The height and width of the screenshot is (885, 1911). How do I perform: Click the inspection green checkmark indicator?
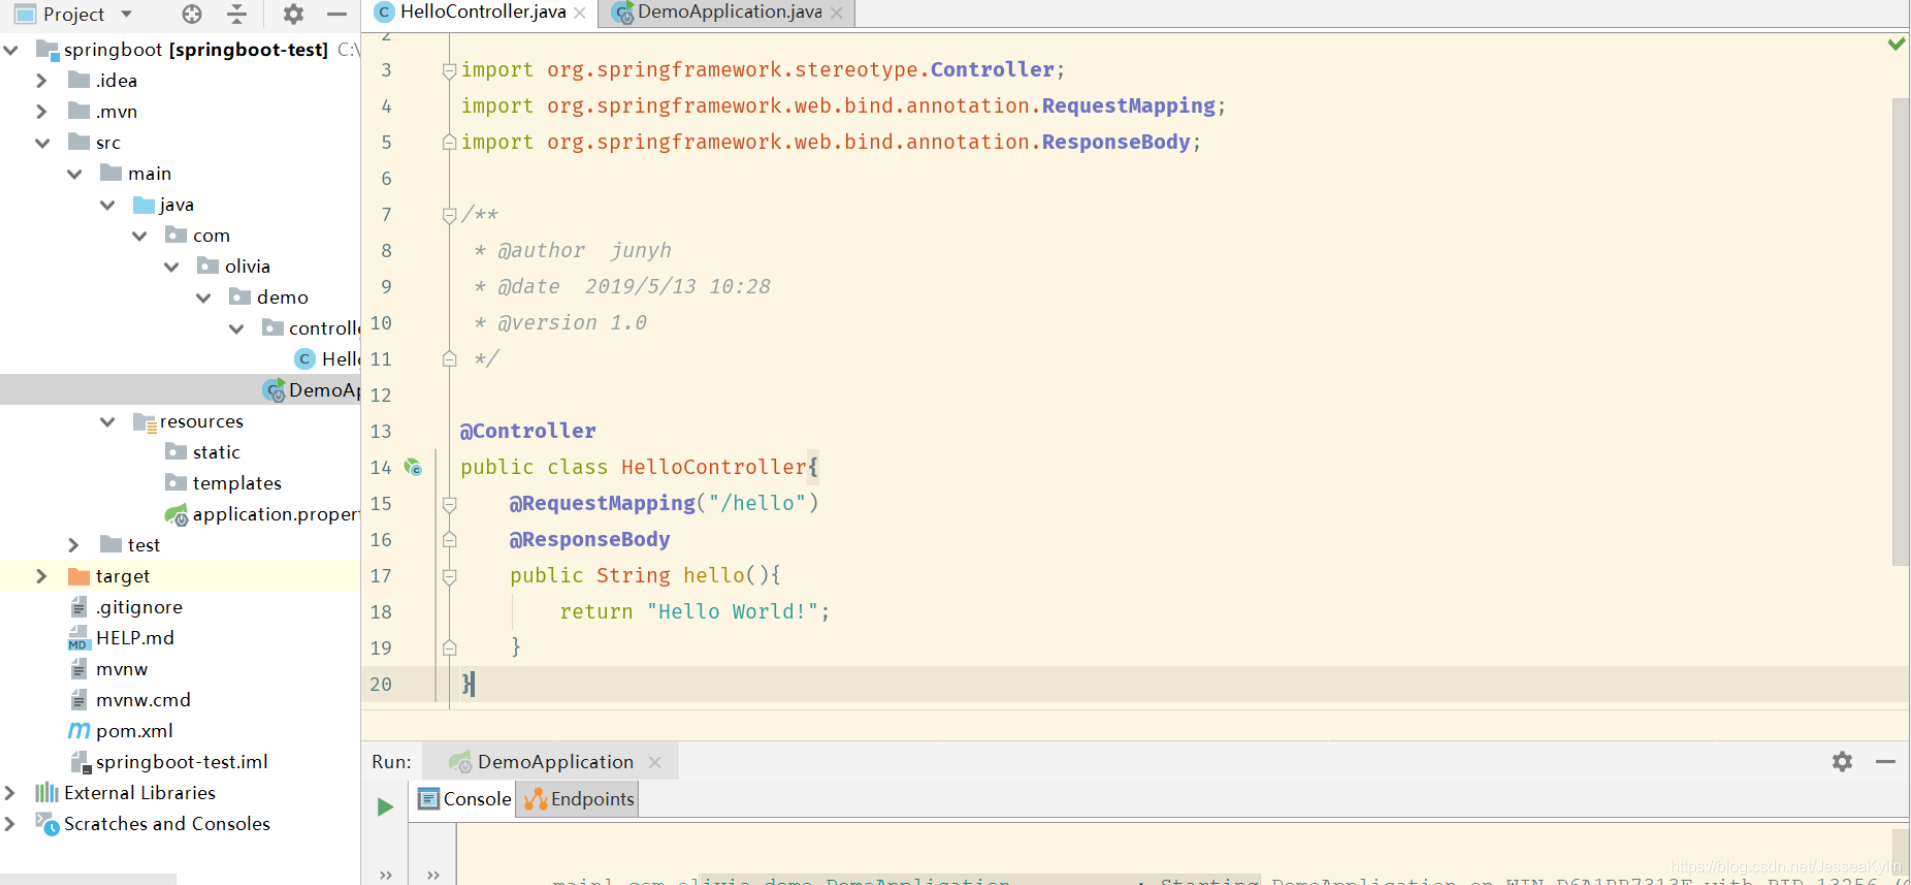click(x=1896, y=44)
